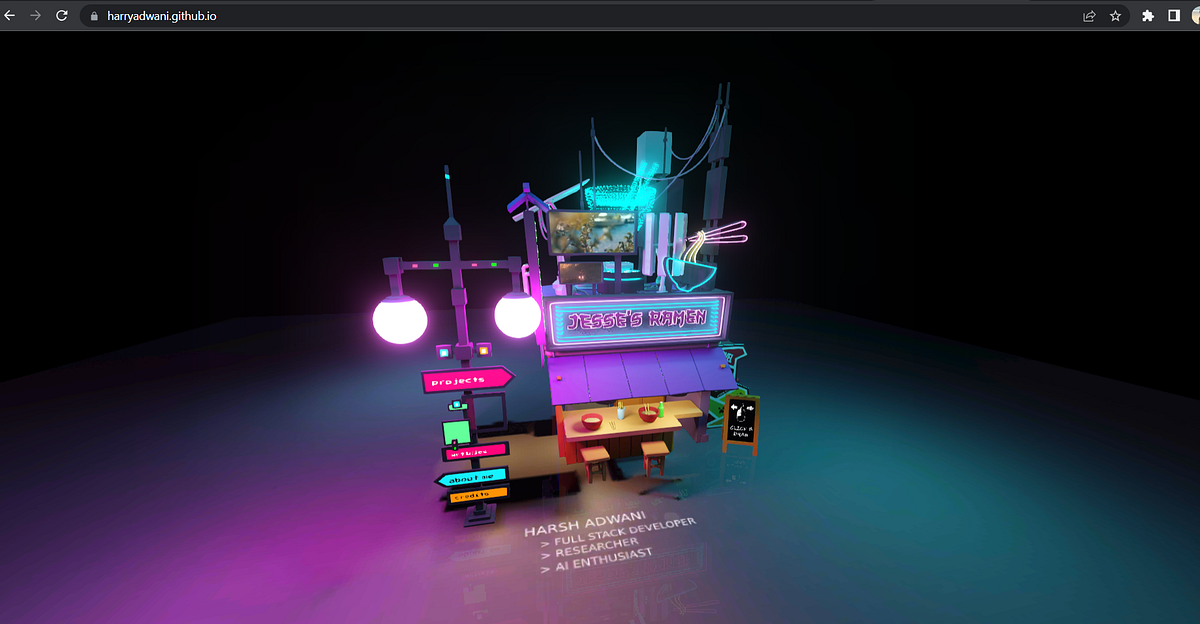
Task: Click the green square panel on signpost
Action: click(457, 433)
